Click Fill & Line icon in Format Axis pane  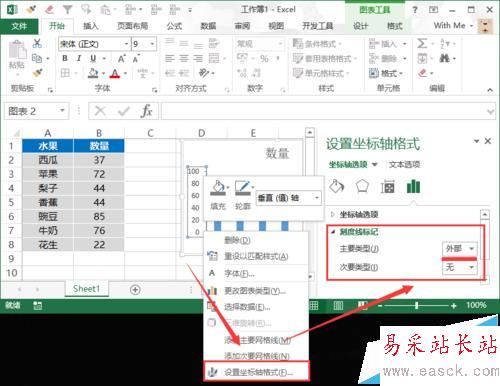337,186
